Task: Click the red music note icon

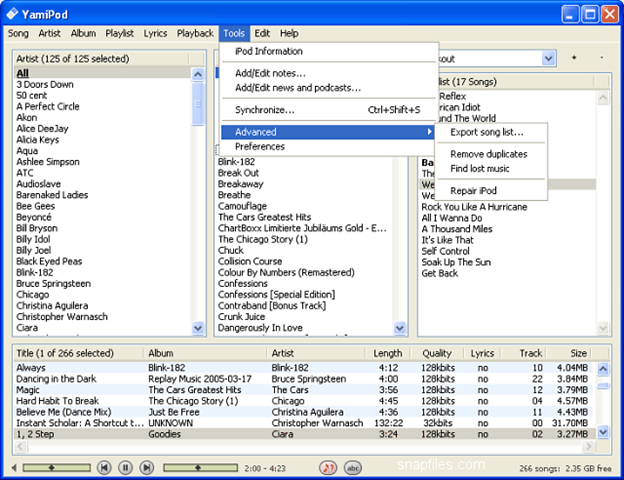Action: 328,467
